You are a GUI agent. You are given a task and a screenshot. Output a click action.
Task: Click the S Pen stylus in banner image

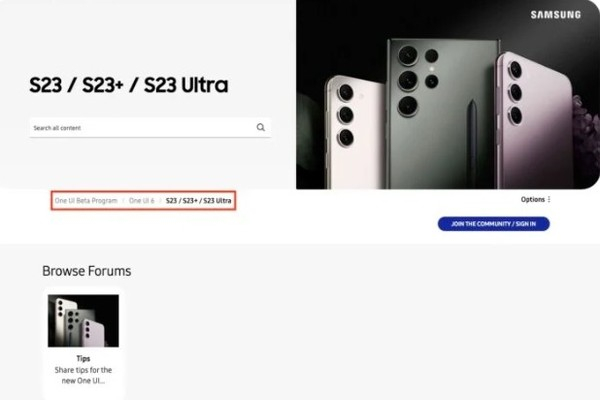(473, 144)
